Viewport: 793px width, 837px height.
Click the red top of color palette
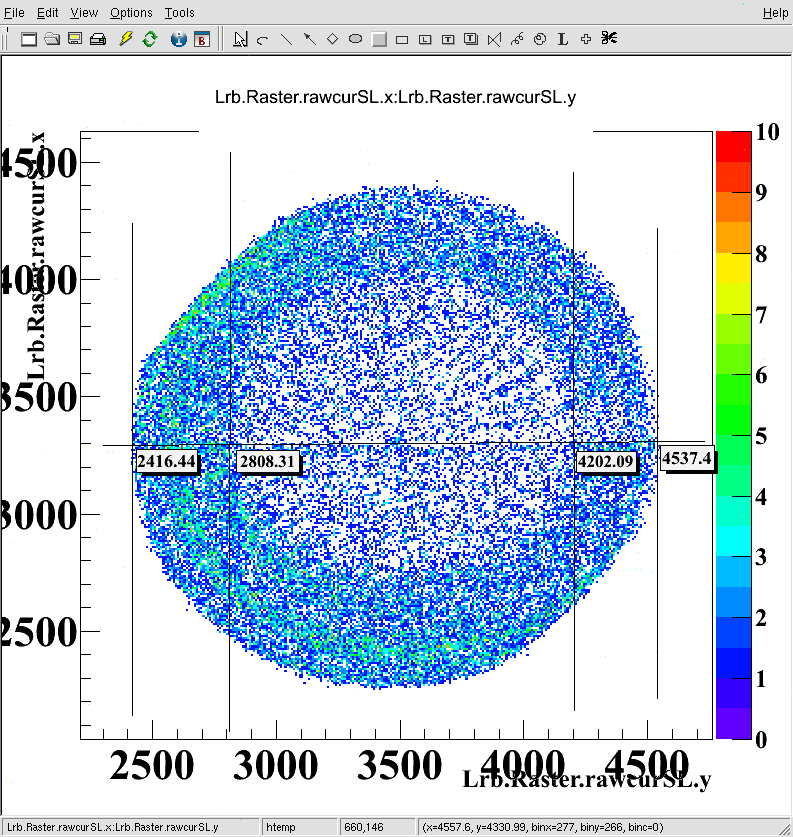(x=733, y=146)
